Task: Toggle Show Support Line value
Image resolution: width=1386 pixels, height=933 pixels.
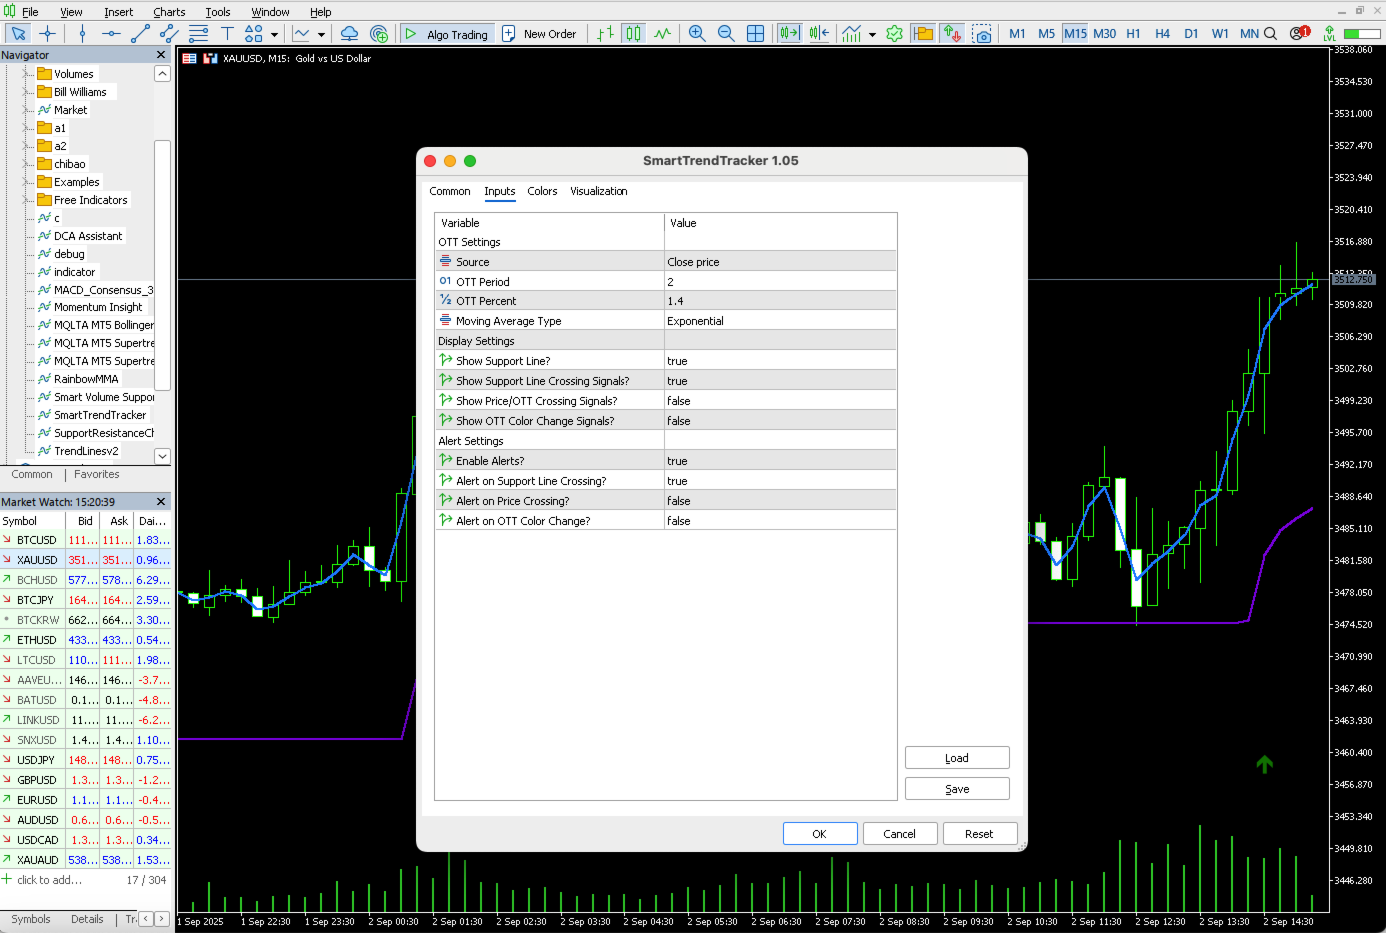Action: pos(780,361)
